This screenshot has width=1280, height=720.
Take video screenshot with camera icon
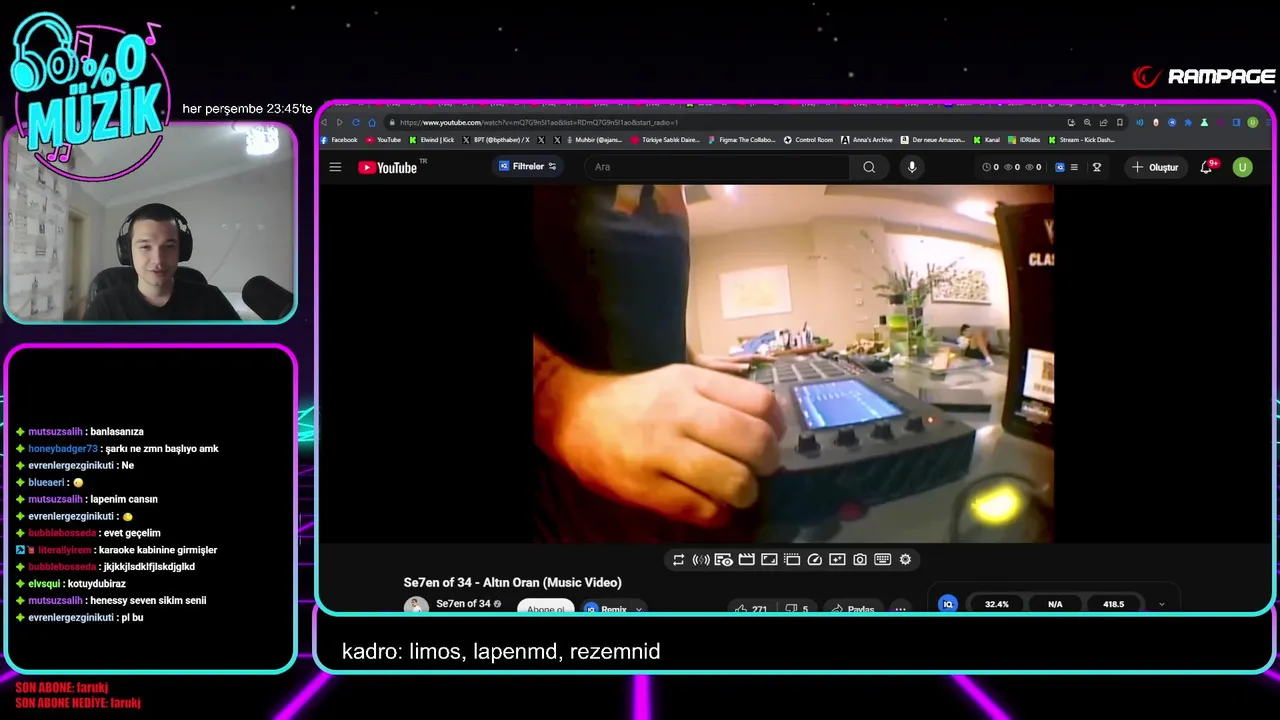click(x=860, y=560)
